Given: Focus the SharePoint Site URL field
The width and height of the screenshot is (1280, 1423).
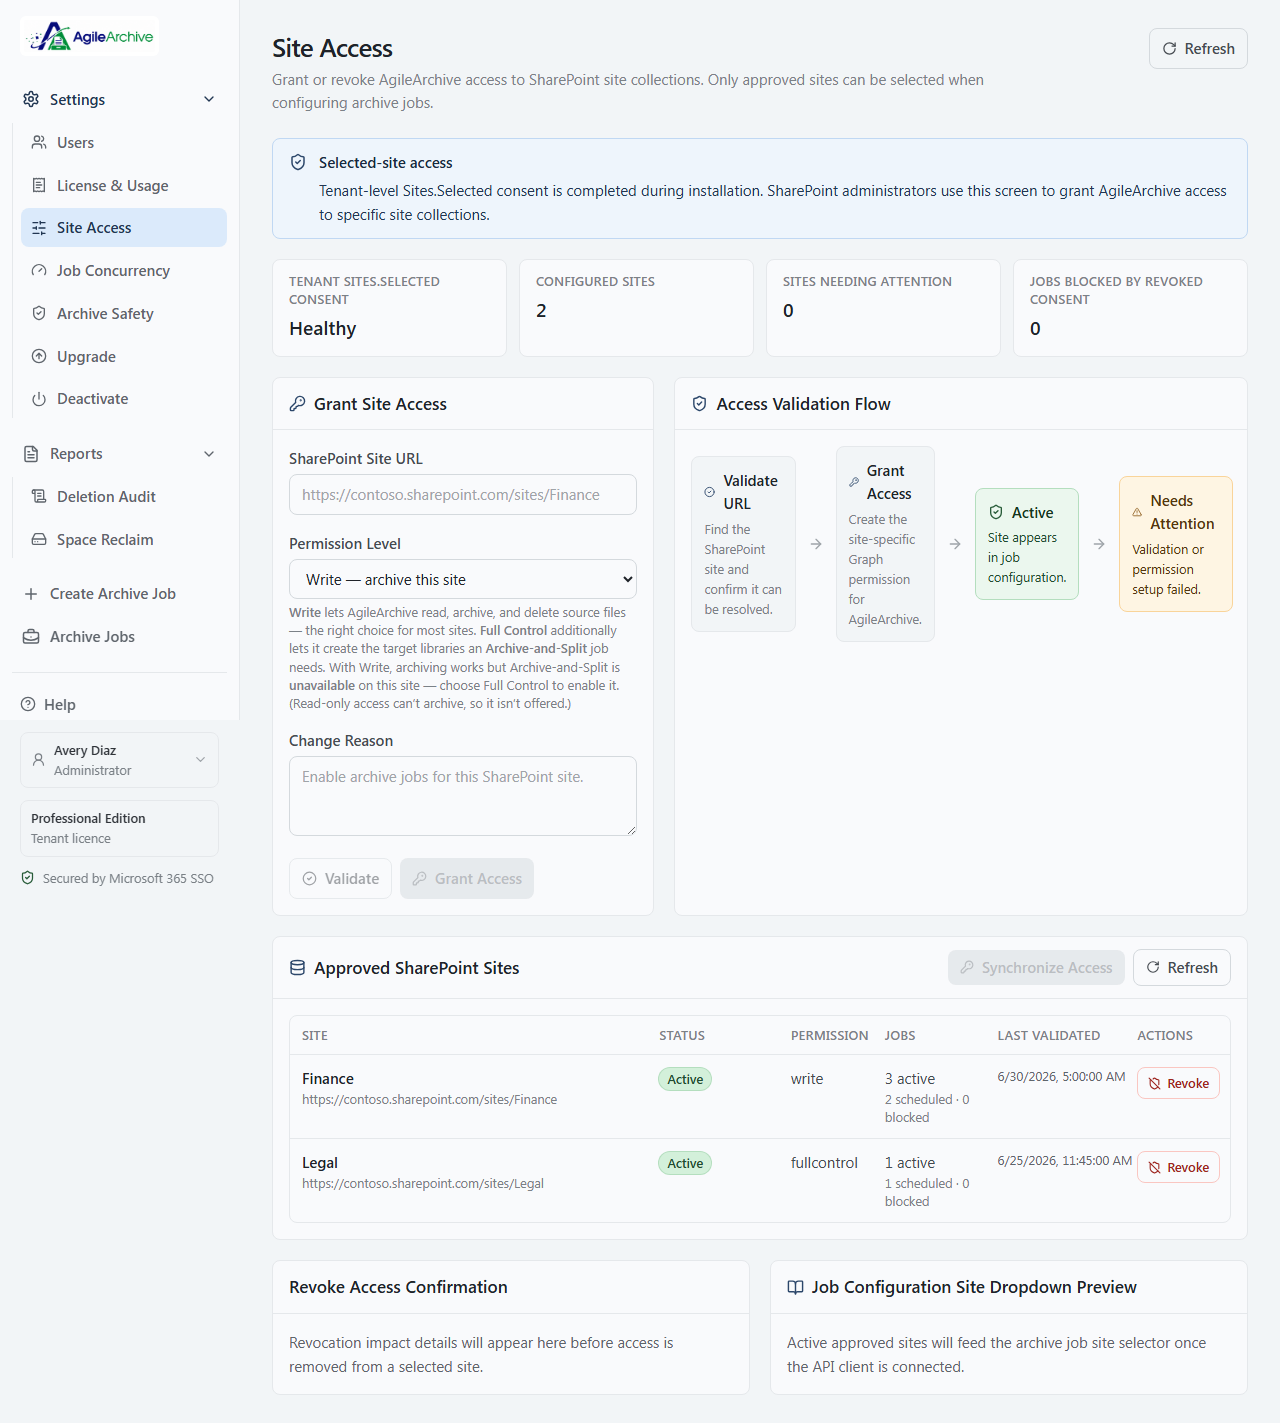Looking at the screenshot, I should (463, 495).
